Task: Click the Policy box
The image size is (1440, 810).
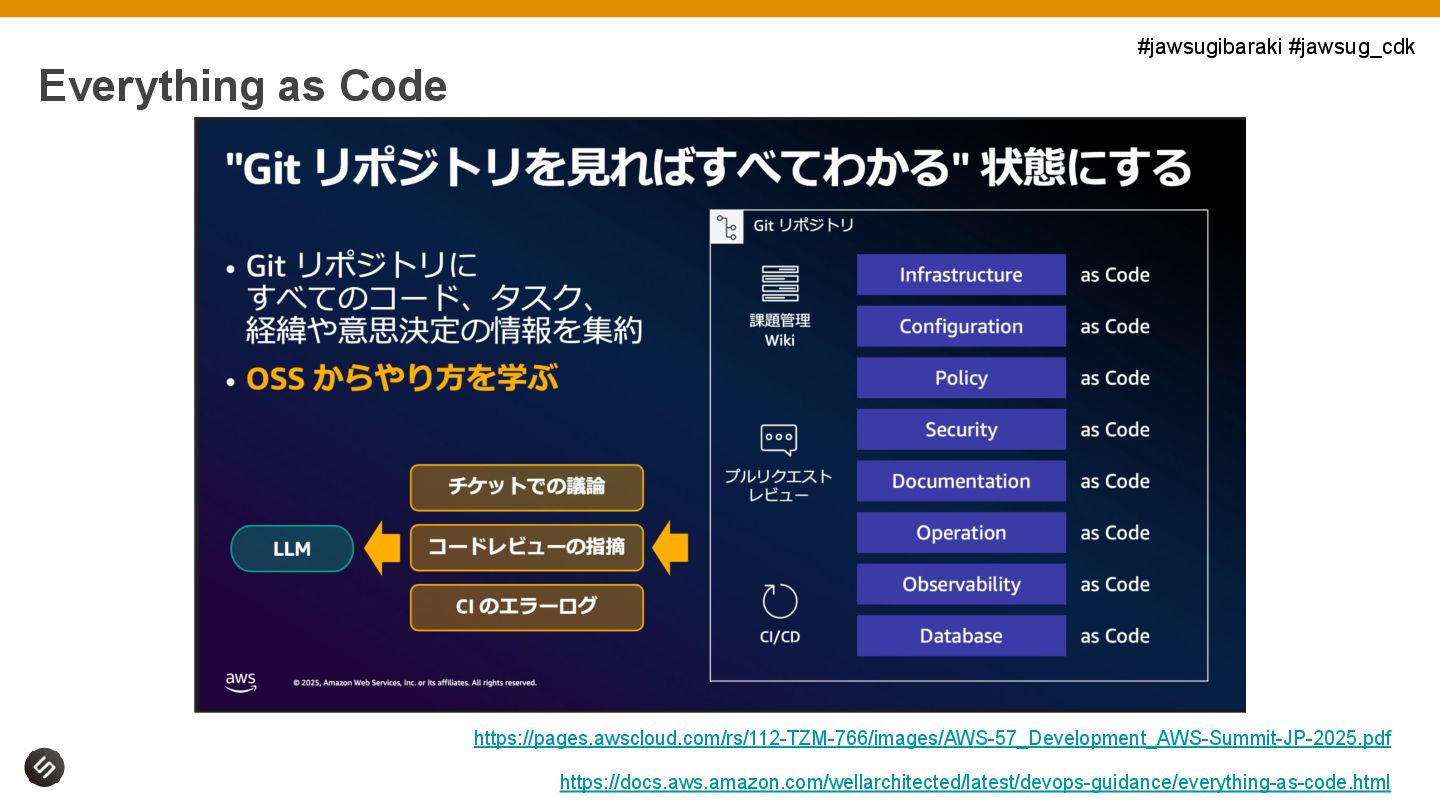Action: click(x=961, y=378)
